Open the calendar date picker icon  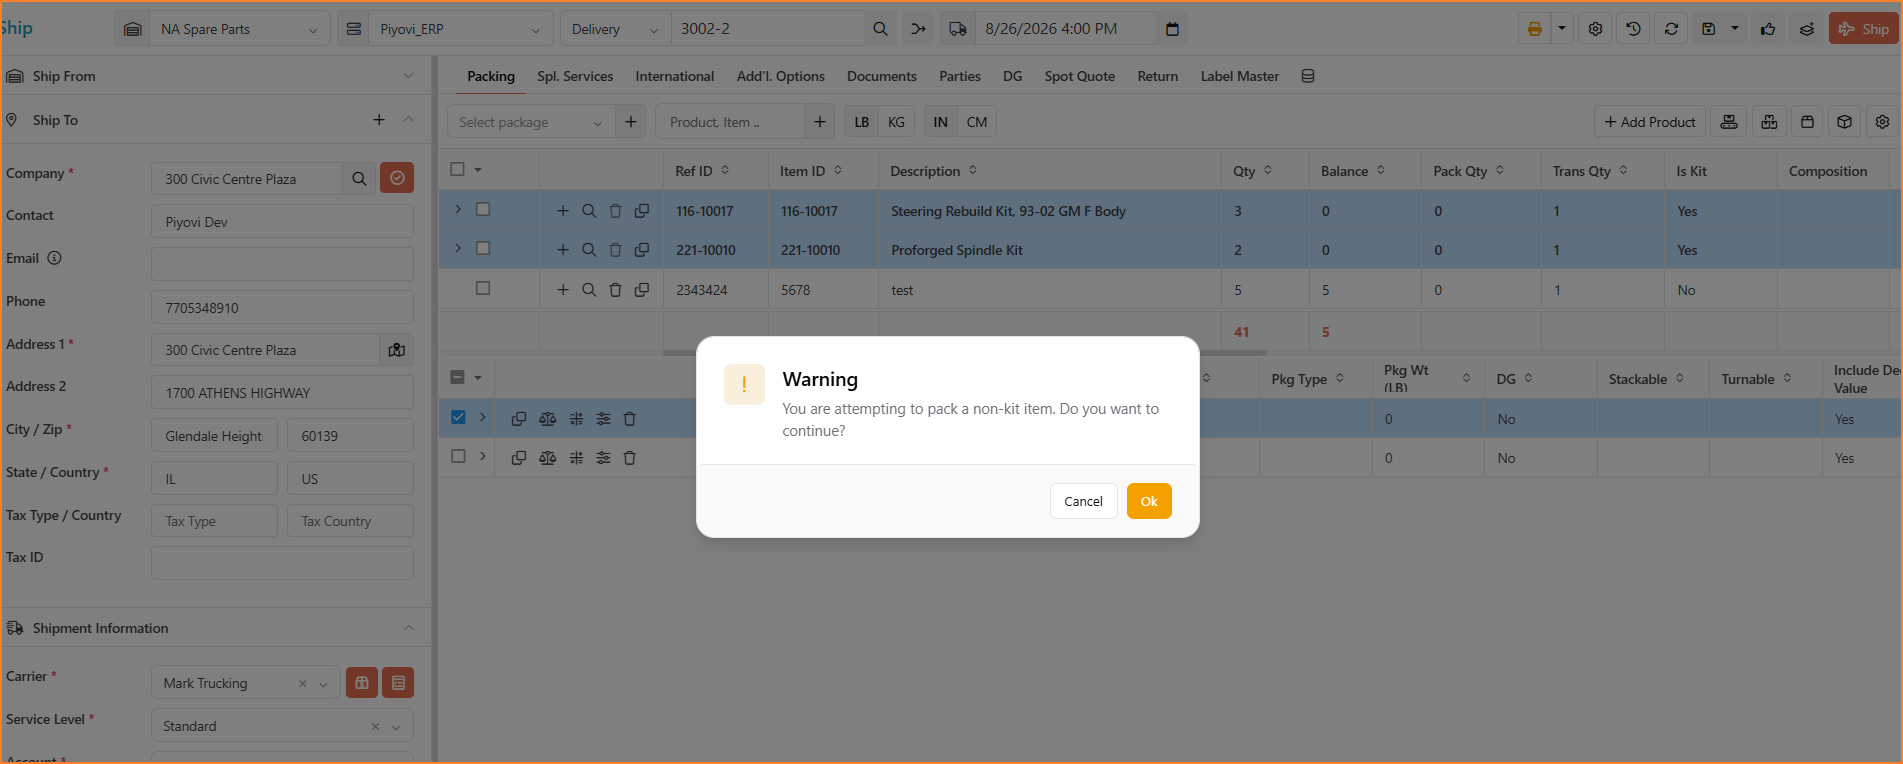point(1172,29)
